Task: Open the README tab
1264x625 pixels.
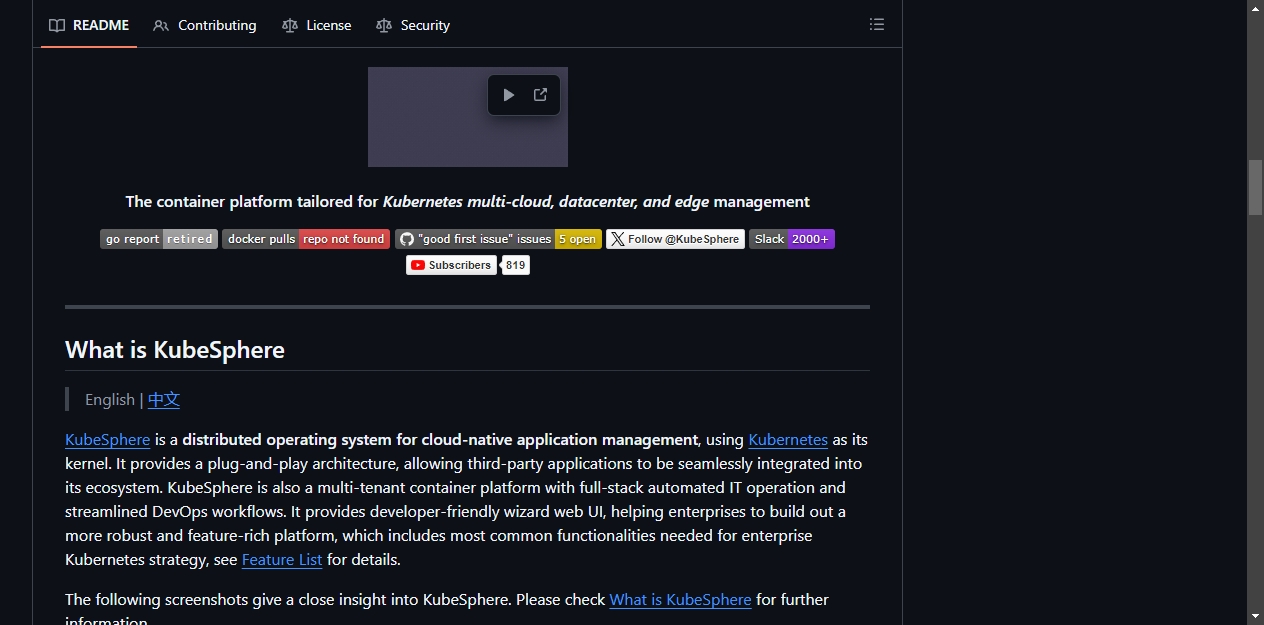Action: [x=89, y=25]
